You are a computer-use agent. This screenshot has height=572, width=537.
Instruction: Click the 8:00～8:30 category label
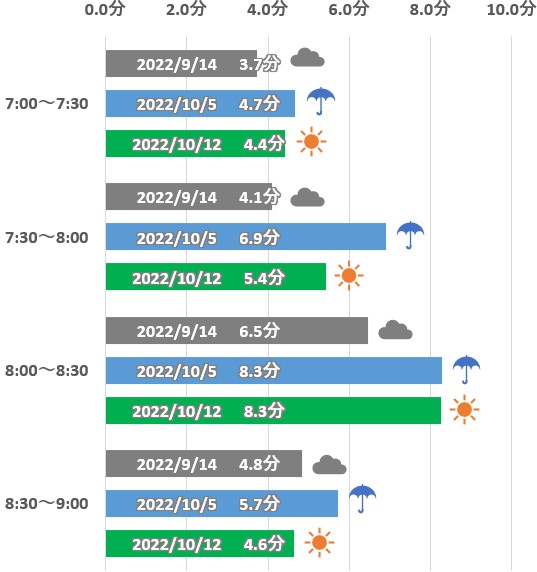(x=47, y=371)
